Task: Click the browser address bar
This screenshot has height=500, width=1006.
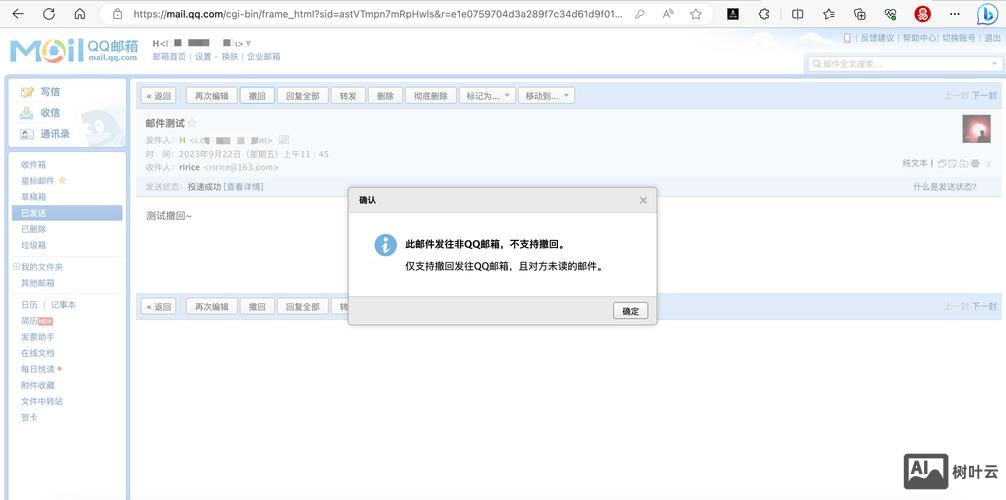Action: 378,13
